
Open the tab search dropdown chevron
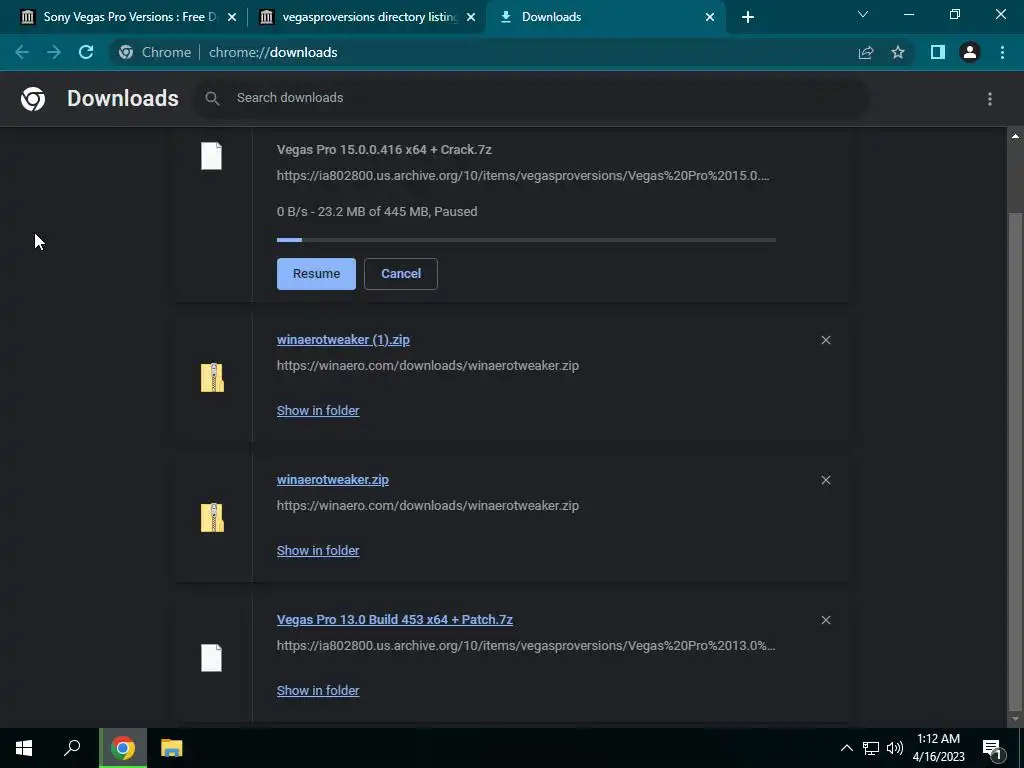[x=863, y=14]
